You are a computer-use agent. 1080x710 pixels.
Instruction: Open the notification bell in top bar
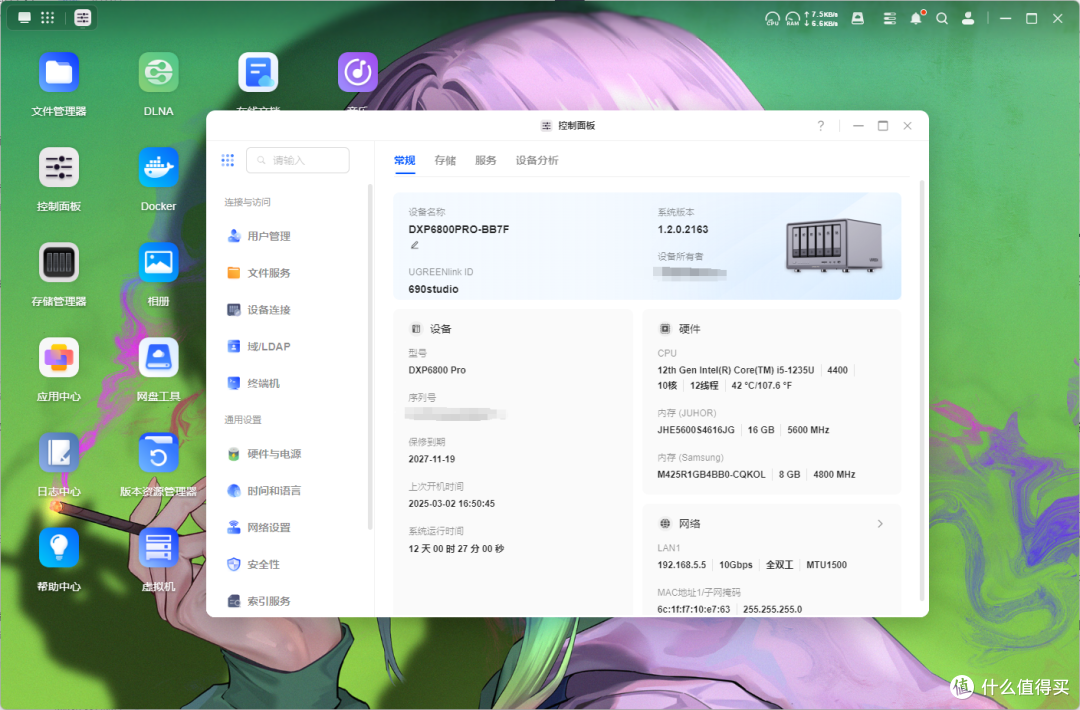(916, 19)
